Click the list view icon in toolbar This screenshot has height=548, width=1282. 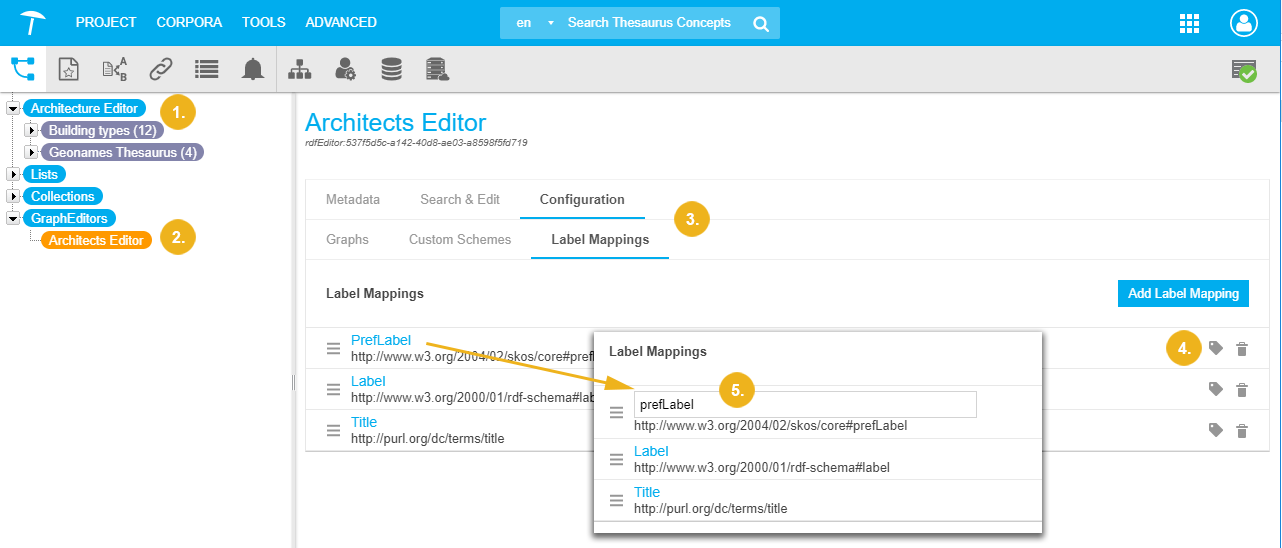pos(206,69)
